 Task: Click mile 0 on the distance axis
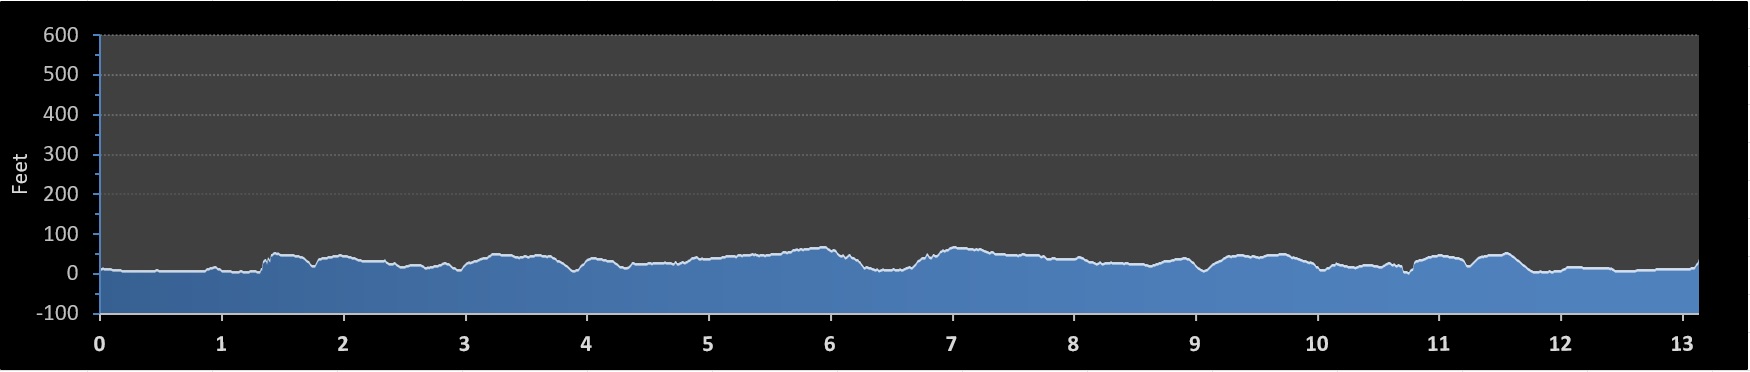(100, 344)
